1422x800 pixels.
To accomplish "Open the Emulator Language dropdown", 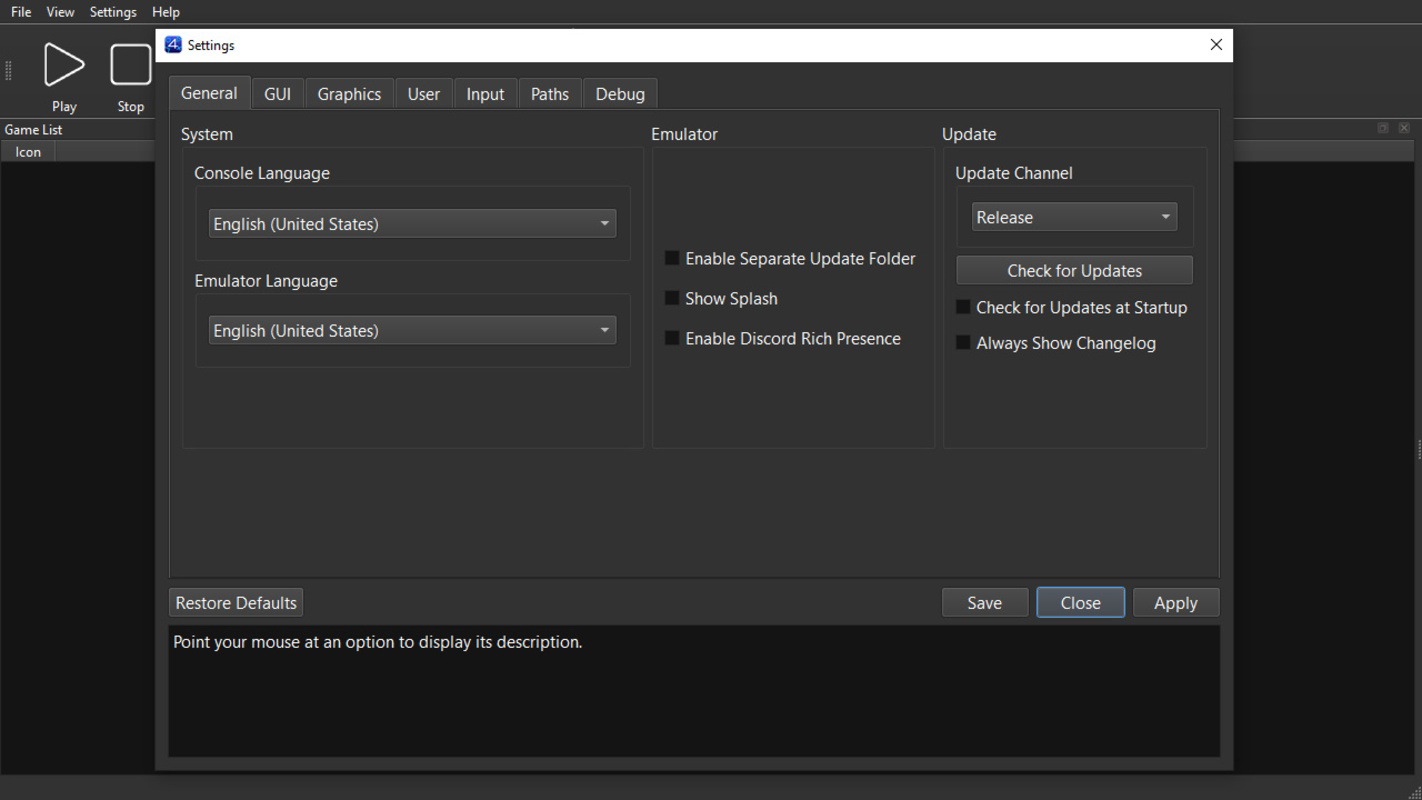I will 412,330.
